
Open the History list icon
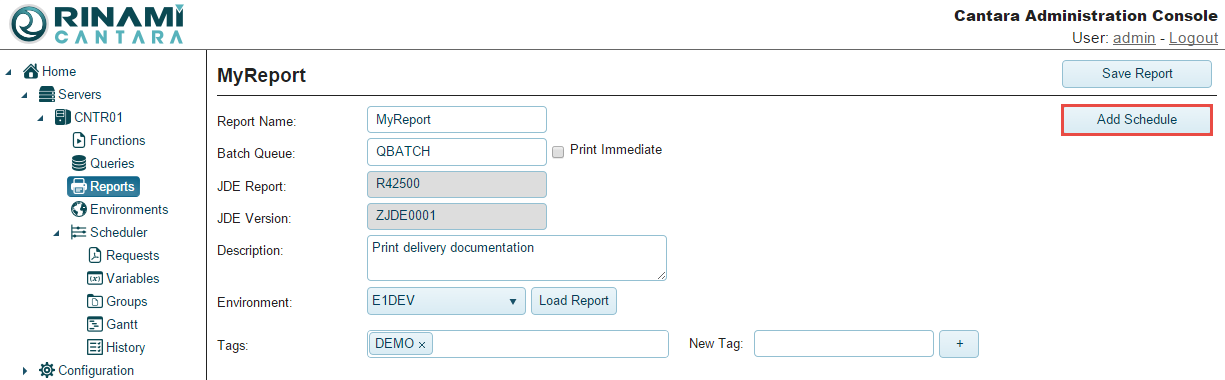coord(95,347)
